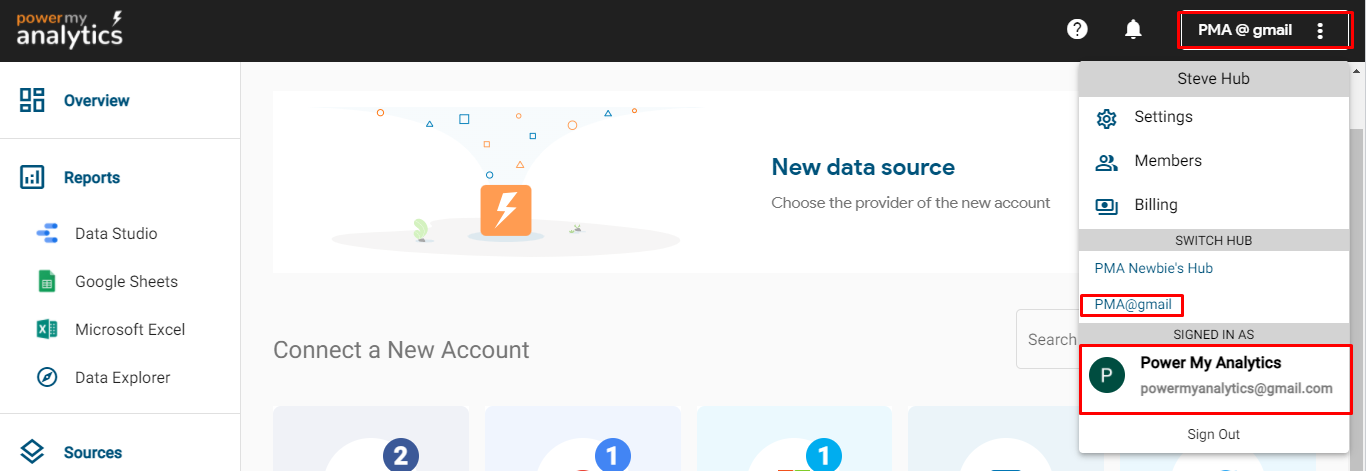The width and height of the screenshot is (1366, 471).
Task: Switch to PMA Newbie's Hub
Action: click(x=1153, y=268)
